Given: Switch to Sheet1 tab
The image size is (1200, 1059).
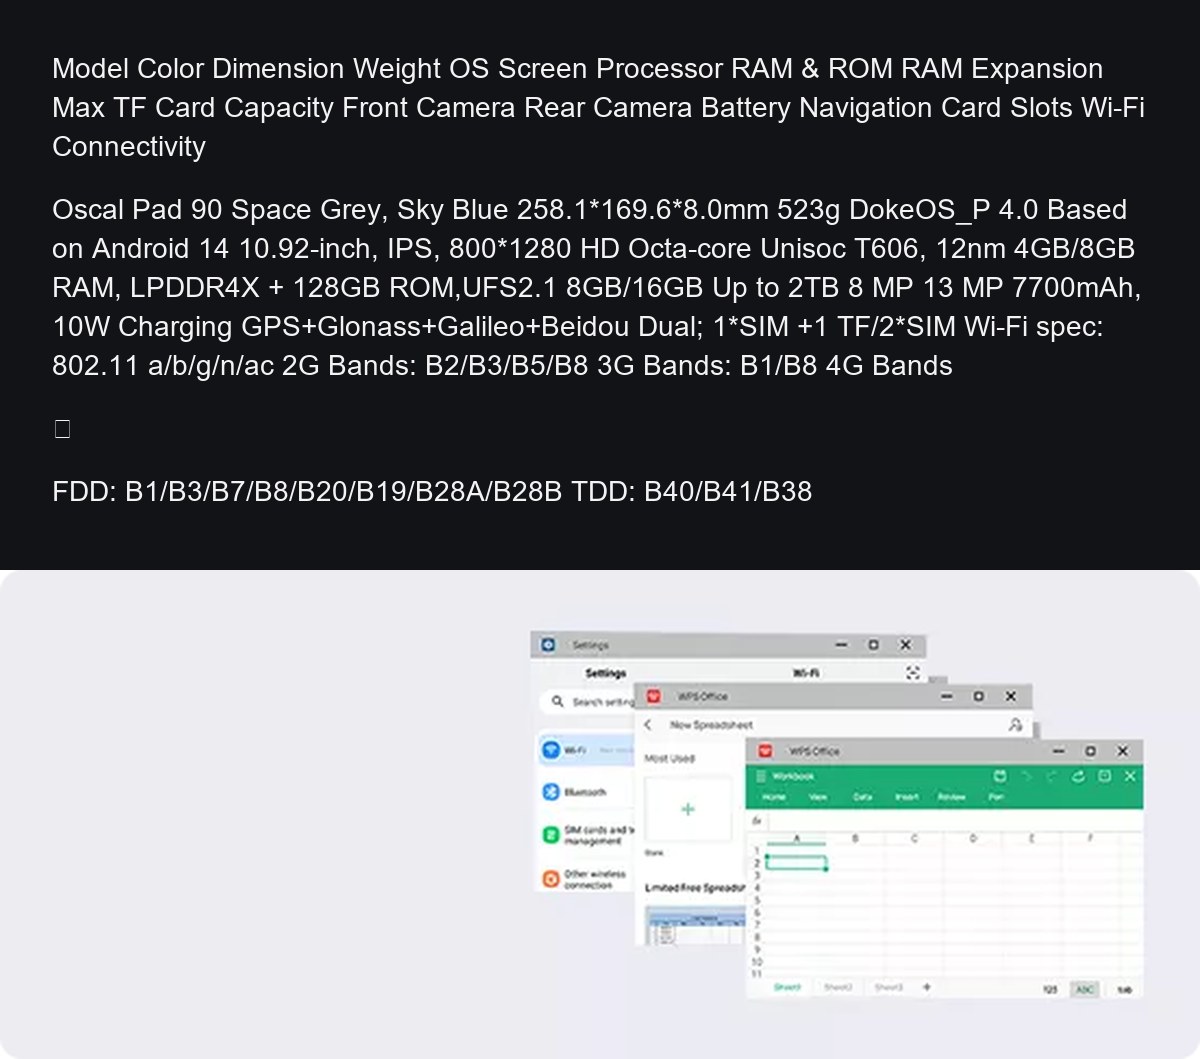Looking at the screenshot, I should [787, 987].
